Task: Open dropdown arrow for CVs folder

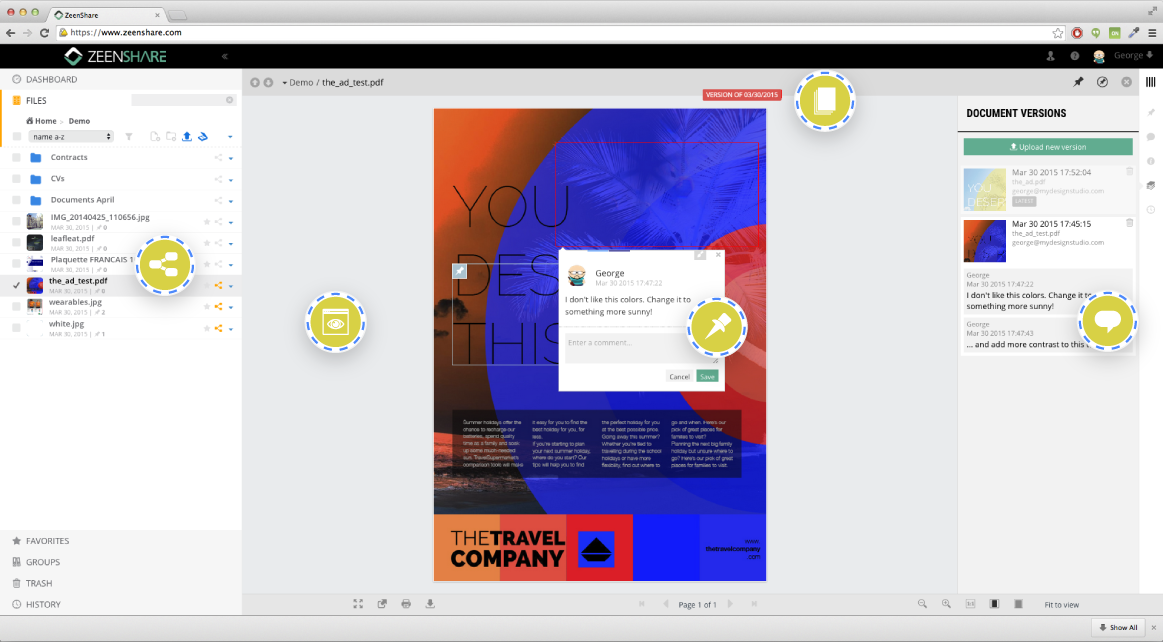Action: (231, 179)
